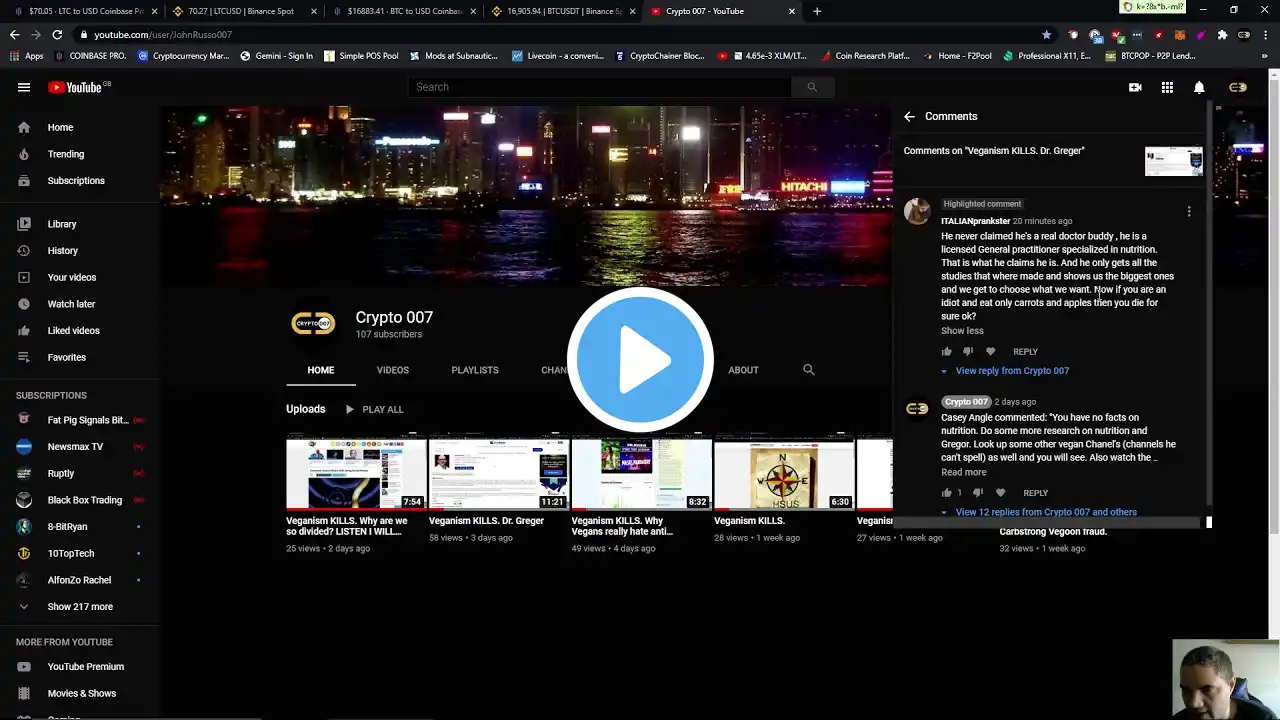Expand Show 217 more subscriptions

(80, 607)
